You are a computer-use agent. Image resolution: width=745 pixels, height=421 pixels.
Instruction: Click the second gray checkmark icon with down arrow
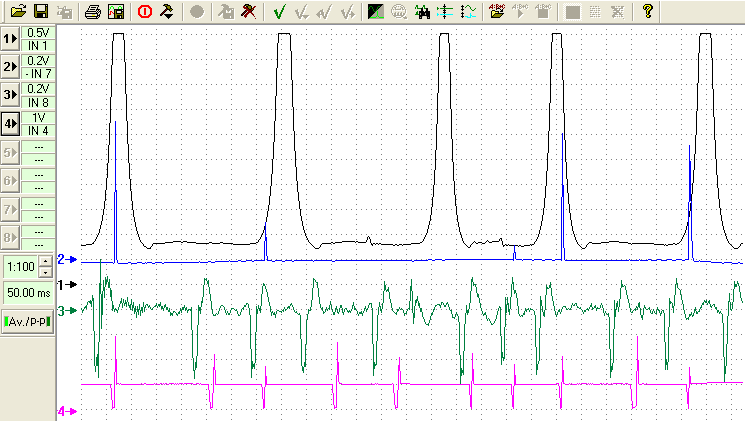point(302,11)
